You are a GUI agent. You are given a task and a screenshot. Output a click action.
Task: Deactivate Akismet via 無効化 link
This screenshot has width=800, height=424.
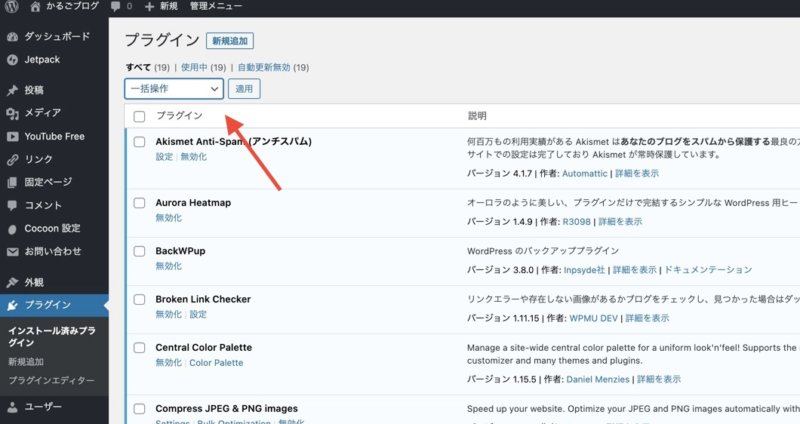pyautogui.click(x=193, y=157)
